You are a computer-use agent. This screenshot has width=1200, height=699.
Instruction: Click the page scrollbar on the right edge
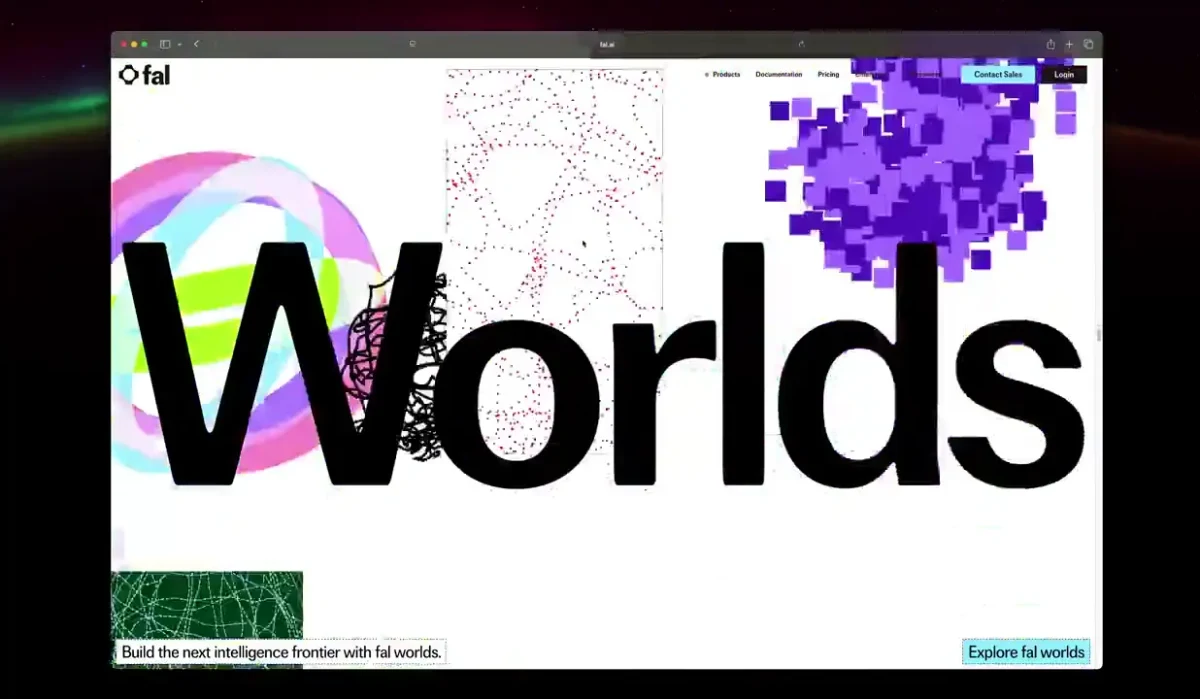[x=1099, y=335]
